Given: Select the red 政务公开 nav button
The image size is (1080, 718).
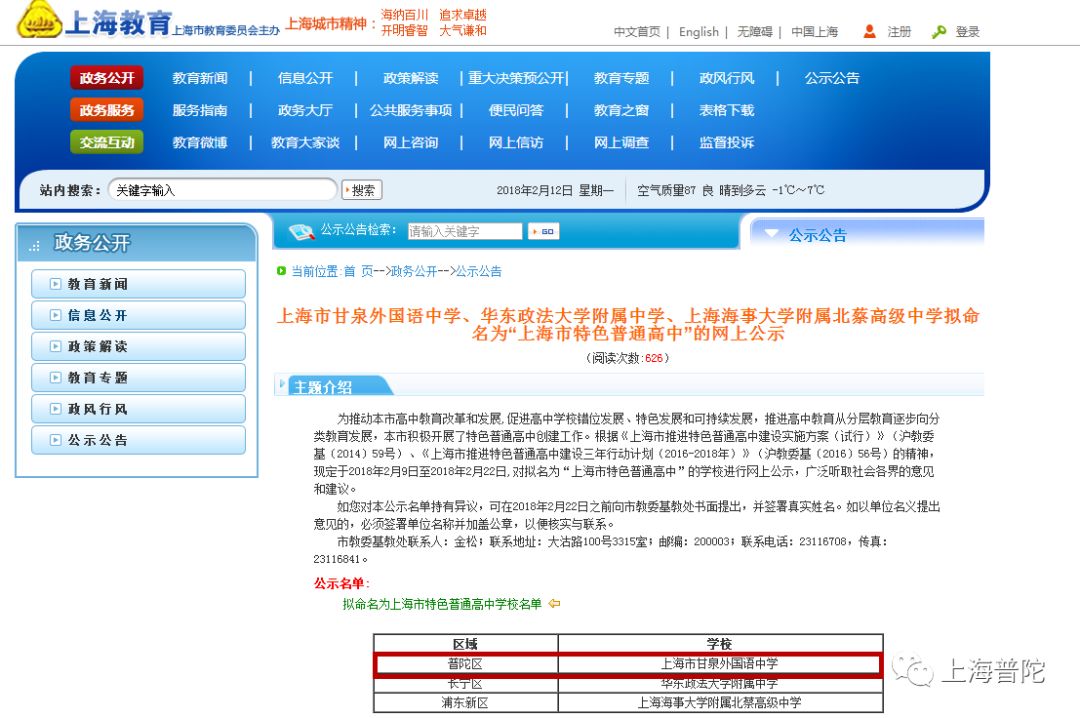Looking at the screenshot, I should point(107,78).
